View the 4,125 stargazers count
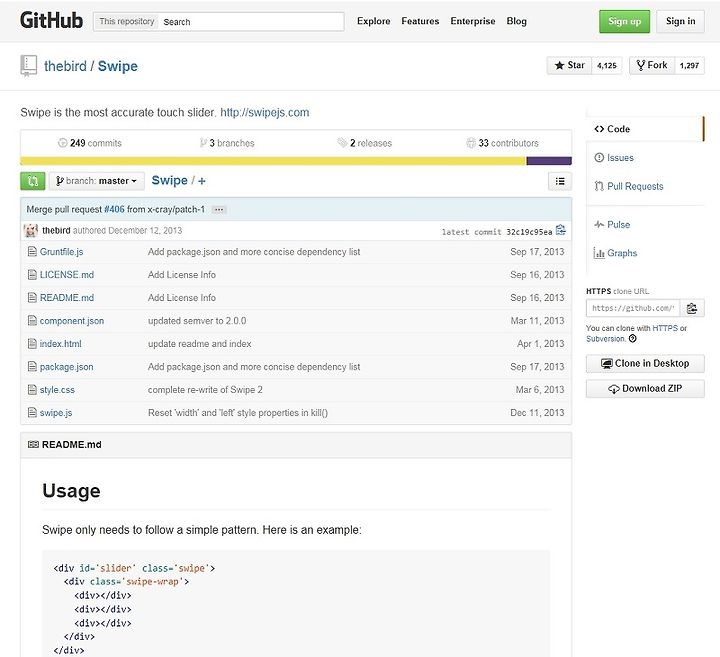 coord(607,65)
